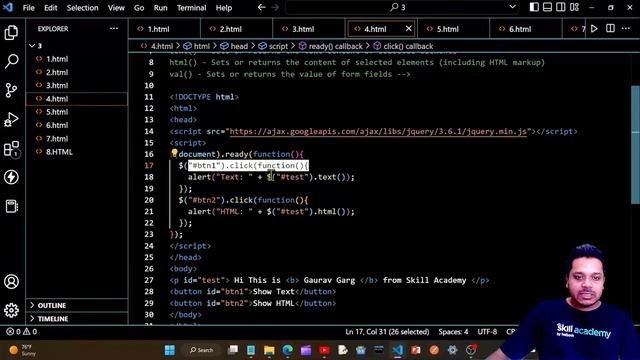Open Windows Start menu

(x=170, y=350)
